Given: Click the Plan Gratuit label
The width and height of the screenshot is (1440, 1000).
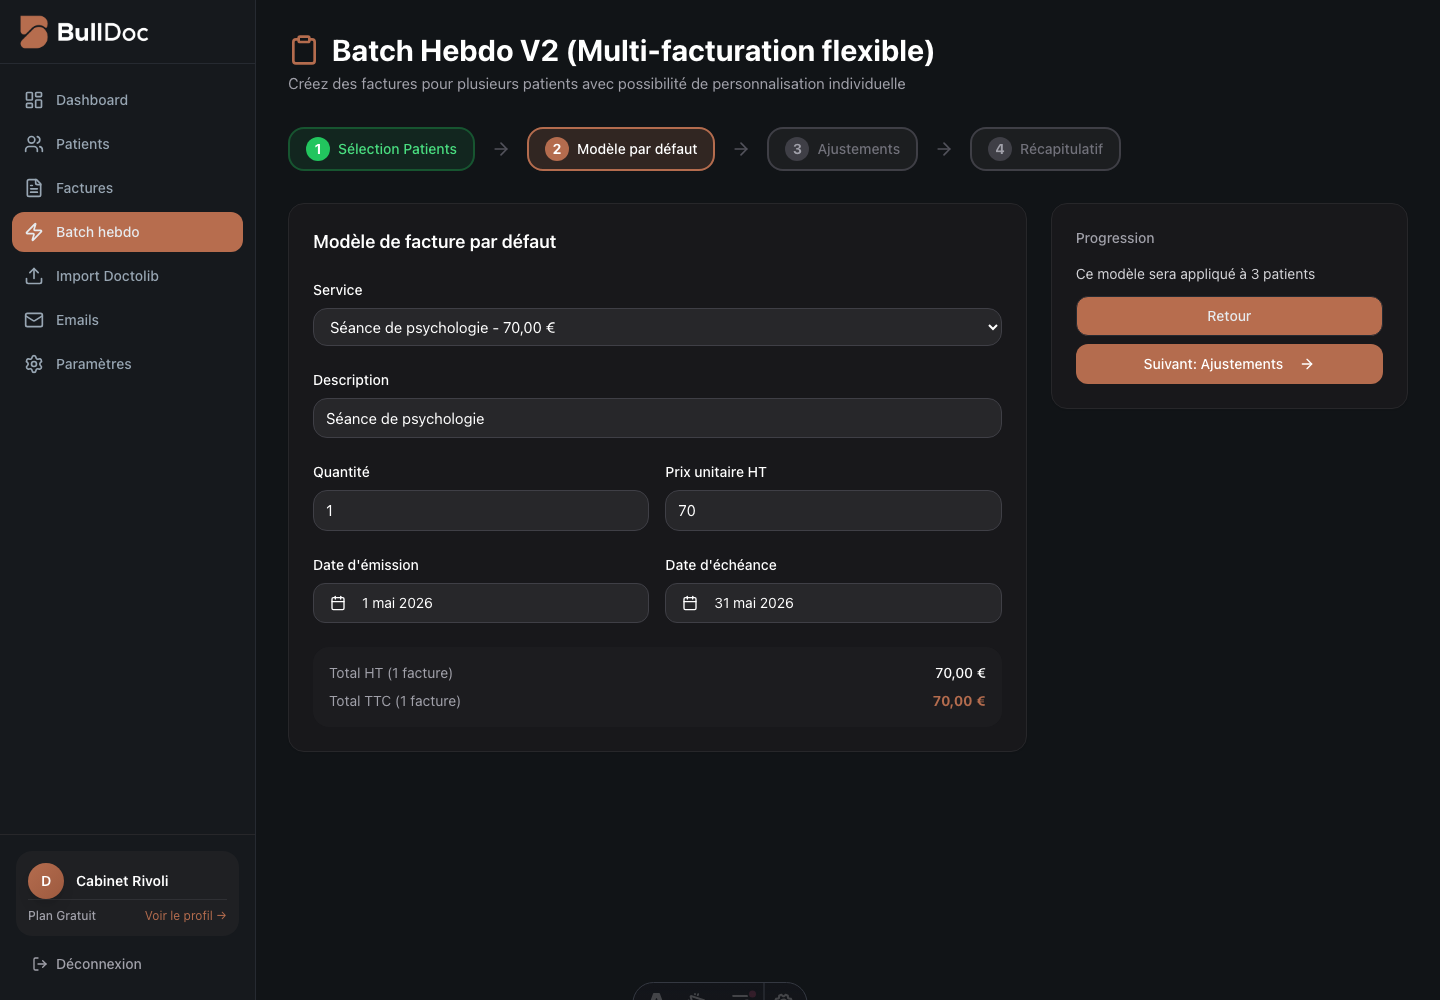Looking at the screenshot, I should (x=62, y=916).
